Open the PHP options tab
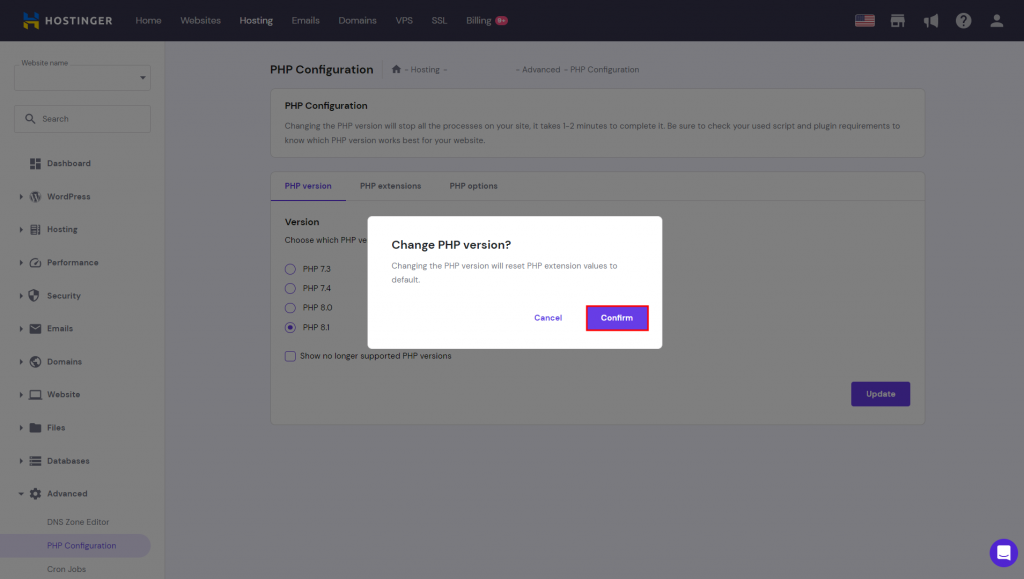This screenshot has height=579, width=1024. [472, 185]
